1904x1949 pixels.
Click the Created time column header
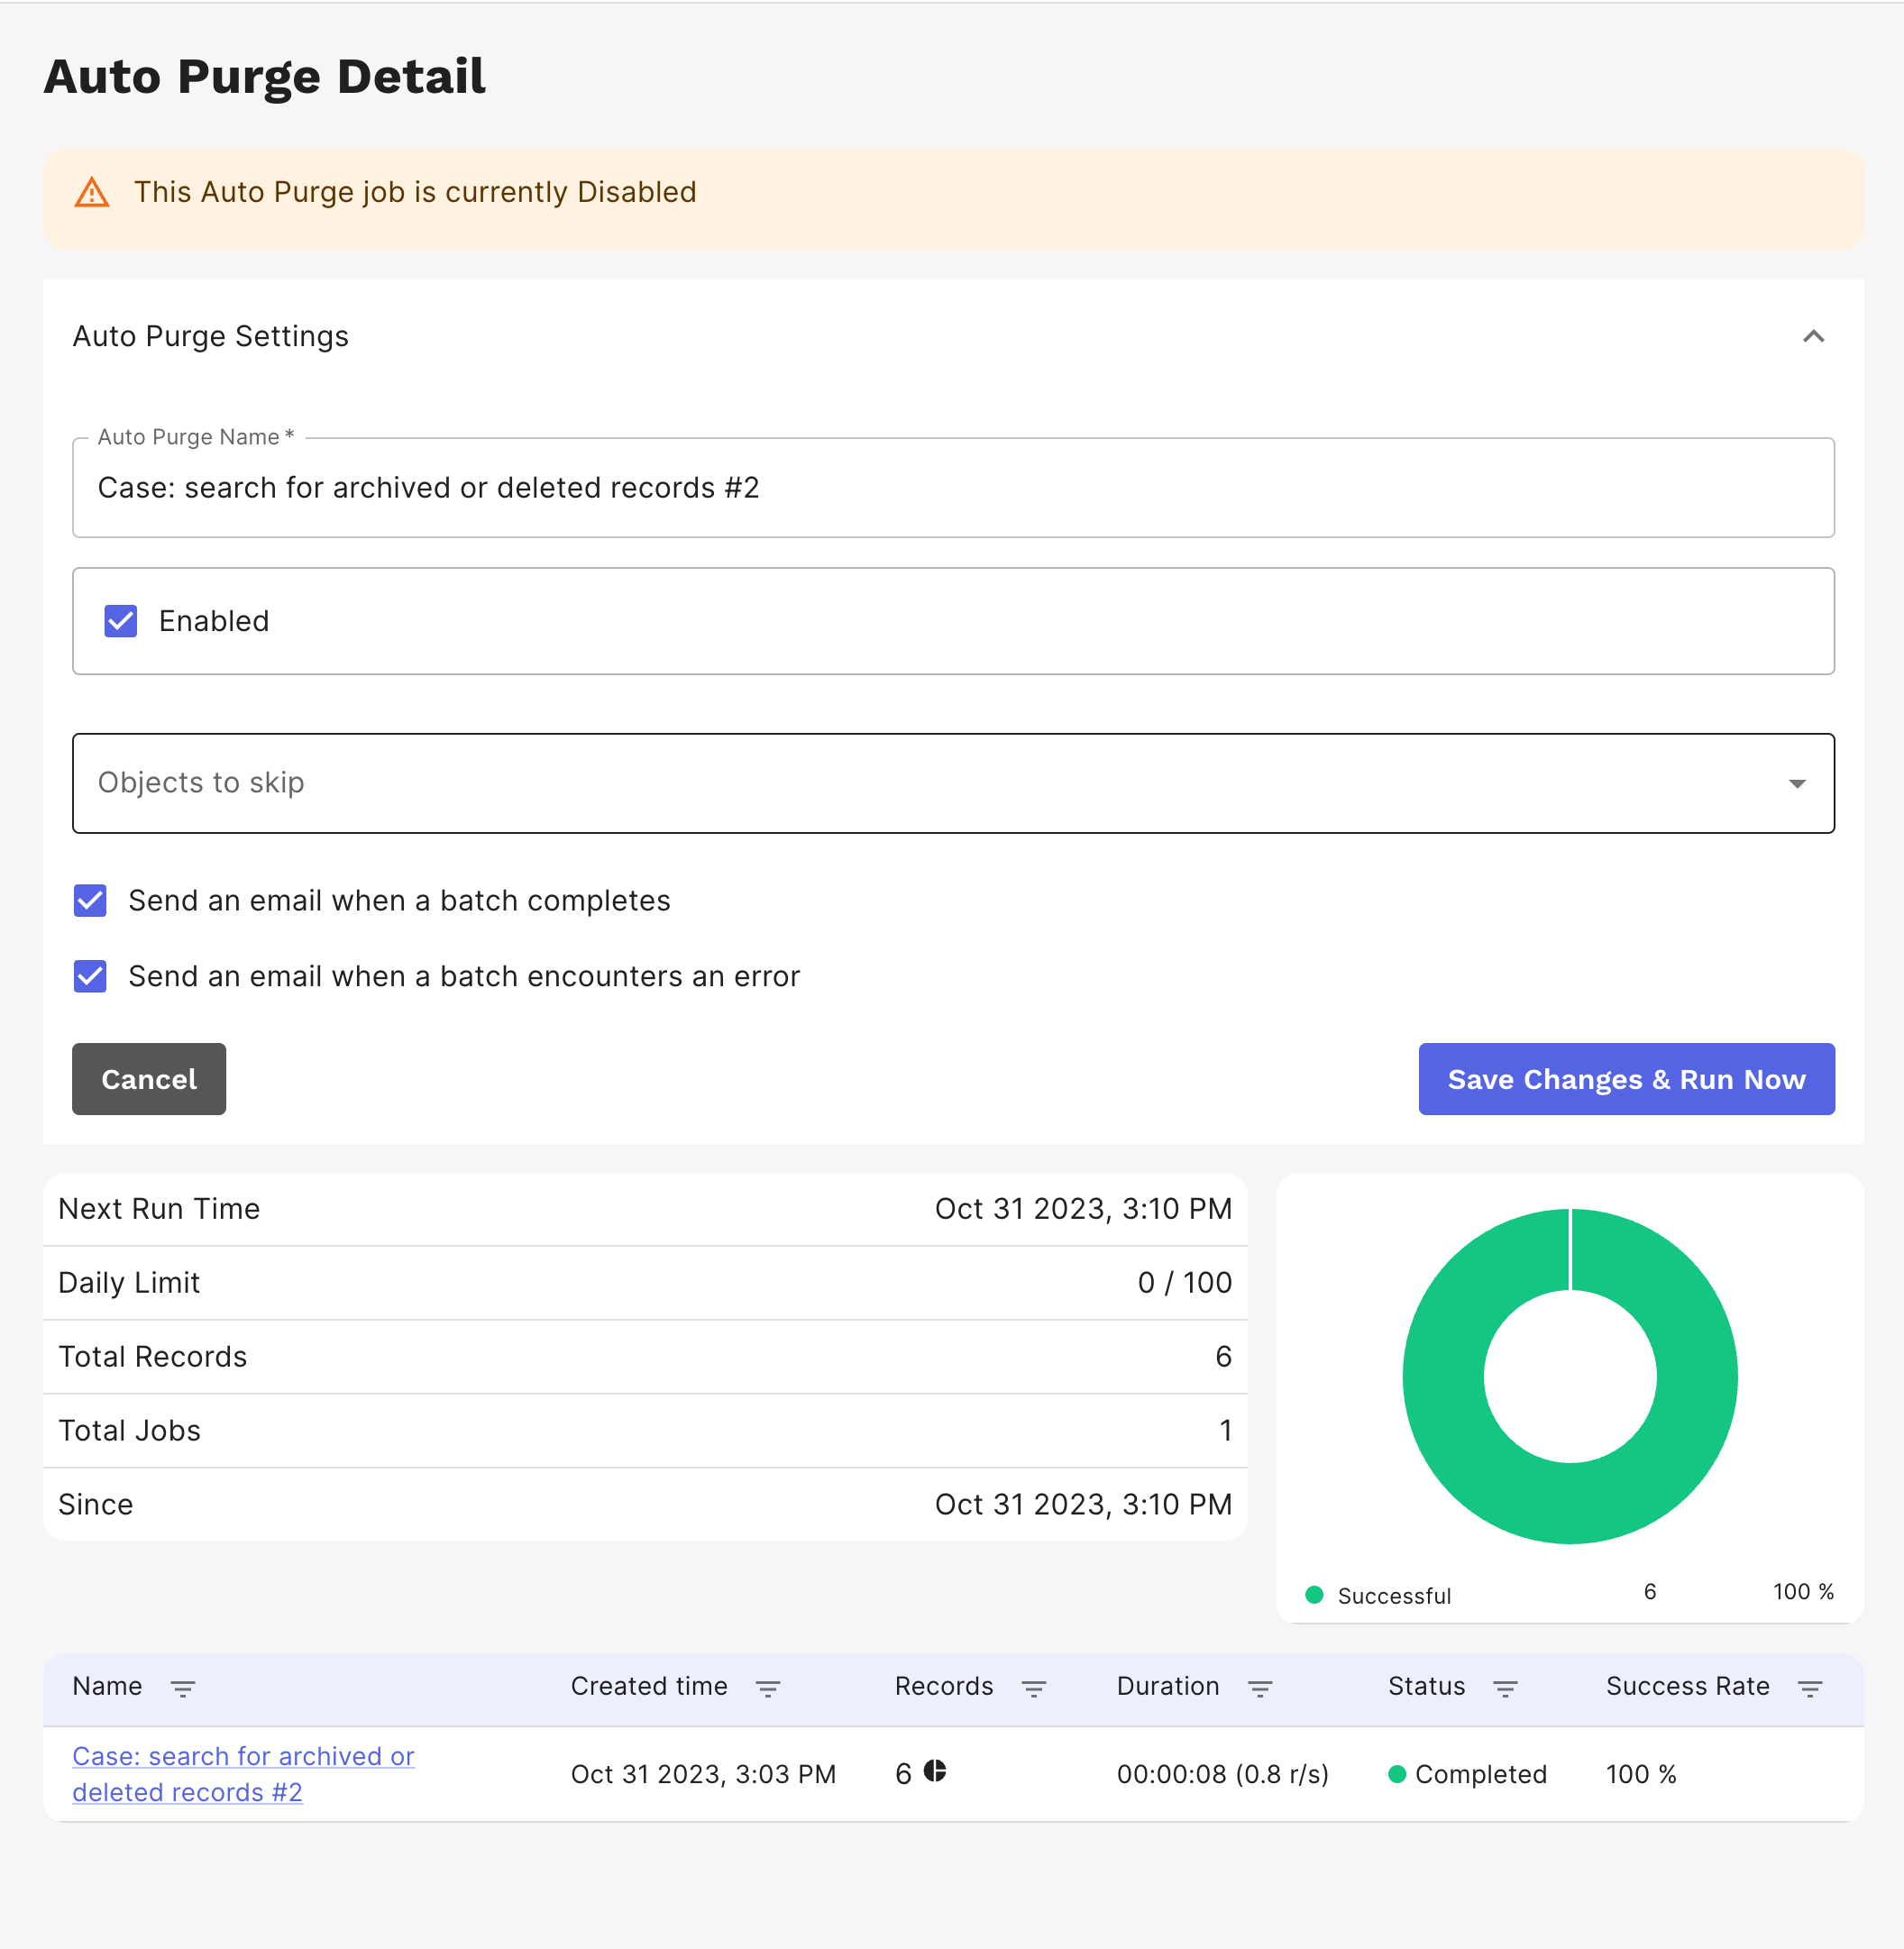649,1686
